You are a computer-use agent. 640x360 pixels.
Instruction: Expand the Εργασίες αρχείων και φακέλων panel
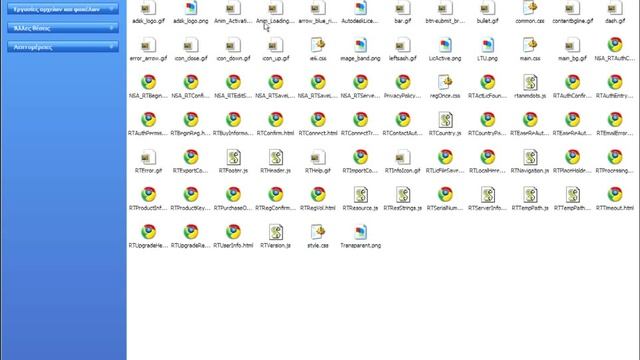click(x=63, y=9)
